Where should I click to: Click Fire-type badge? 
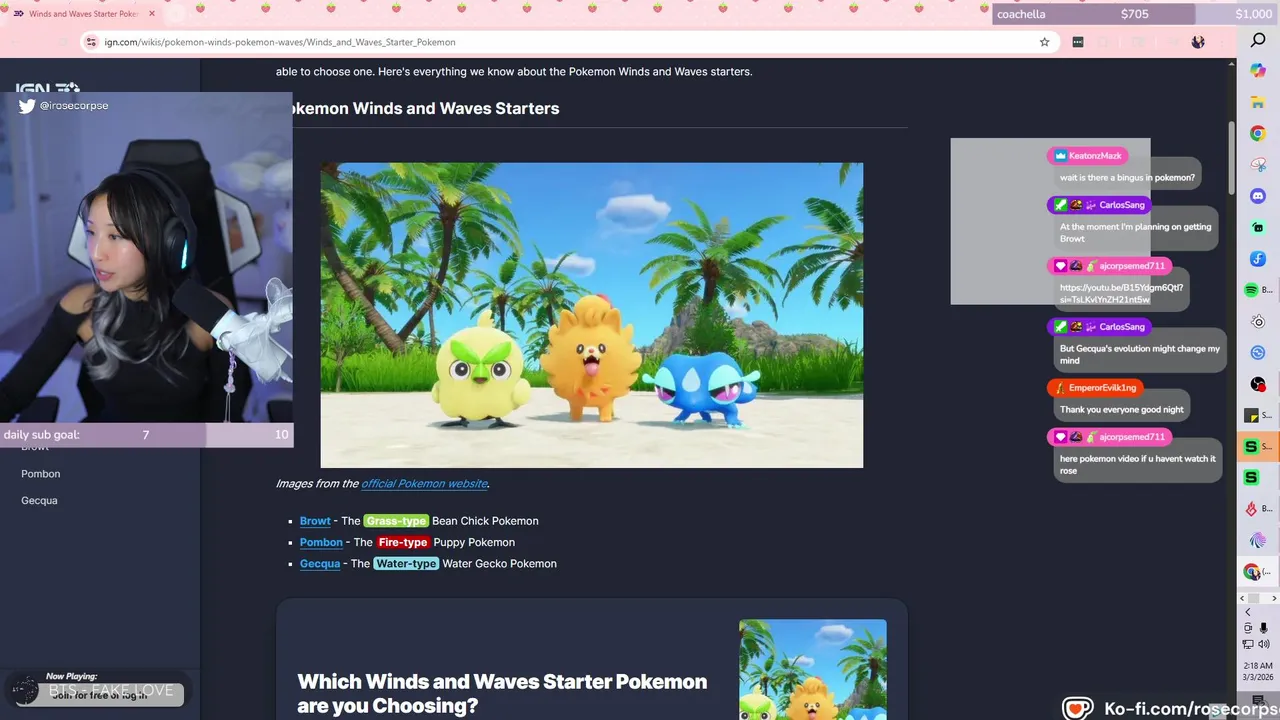(403, 542)
